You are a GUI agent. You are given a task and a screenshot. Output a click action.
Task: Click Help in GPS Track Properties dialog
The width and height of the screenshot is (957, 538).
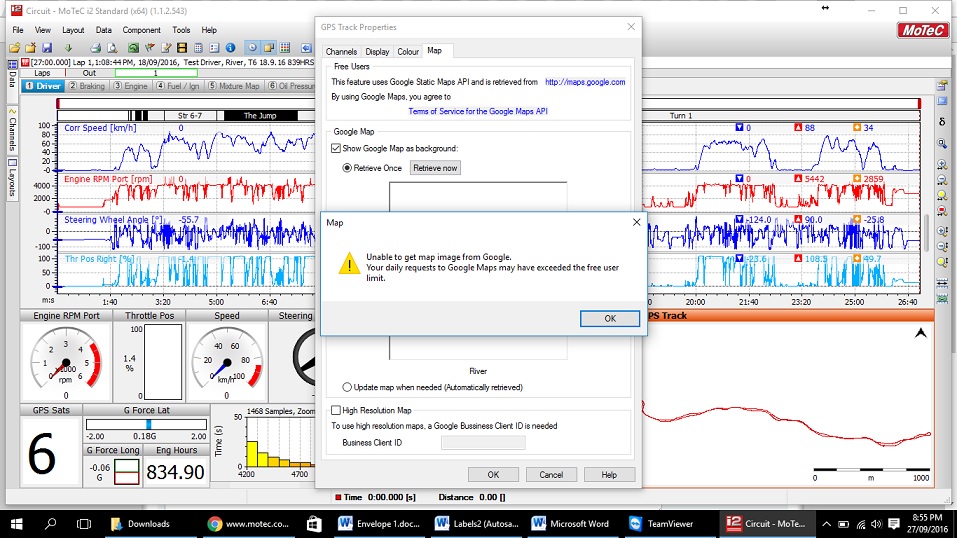(609, 474)
